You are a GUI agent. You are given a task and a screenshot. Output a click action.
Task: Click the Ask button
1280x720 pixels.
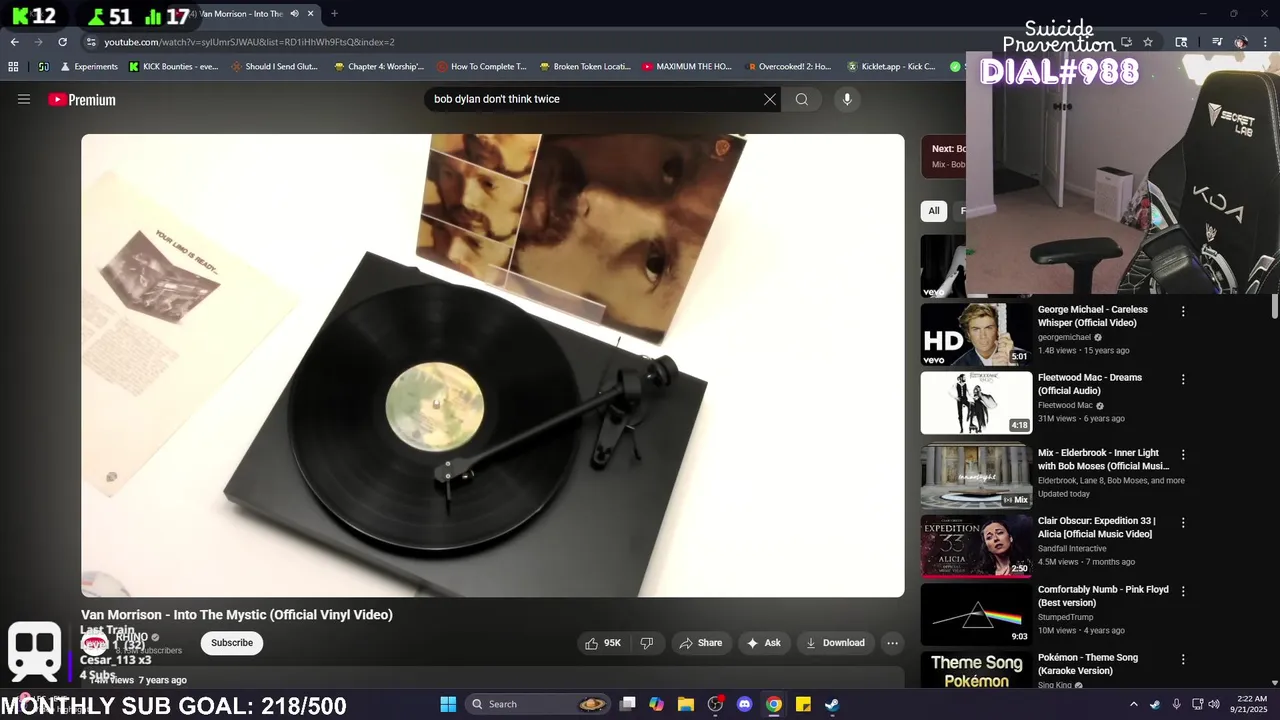pyautogui.click(x=764, y=643)
